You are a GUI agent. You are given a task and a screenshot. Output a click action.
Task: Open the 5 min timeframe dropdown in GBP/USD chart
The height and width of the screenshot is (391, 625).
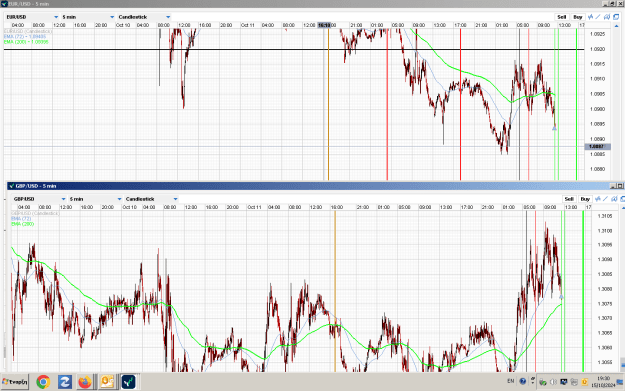click(x=95, y=199)
